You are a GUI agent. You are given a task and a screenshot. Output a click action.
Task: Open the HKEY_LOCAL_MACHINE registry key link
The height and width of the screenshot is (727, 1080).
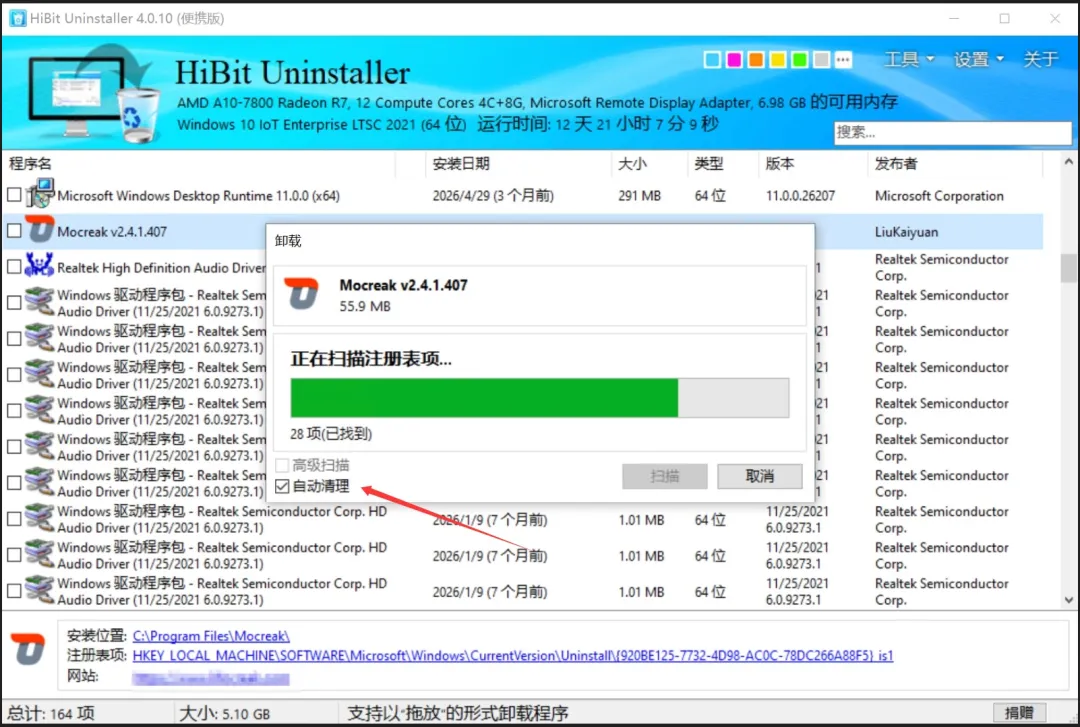tap(512, 656)
